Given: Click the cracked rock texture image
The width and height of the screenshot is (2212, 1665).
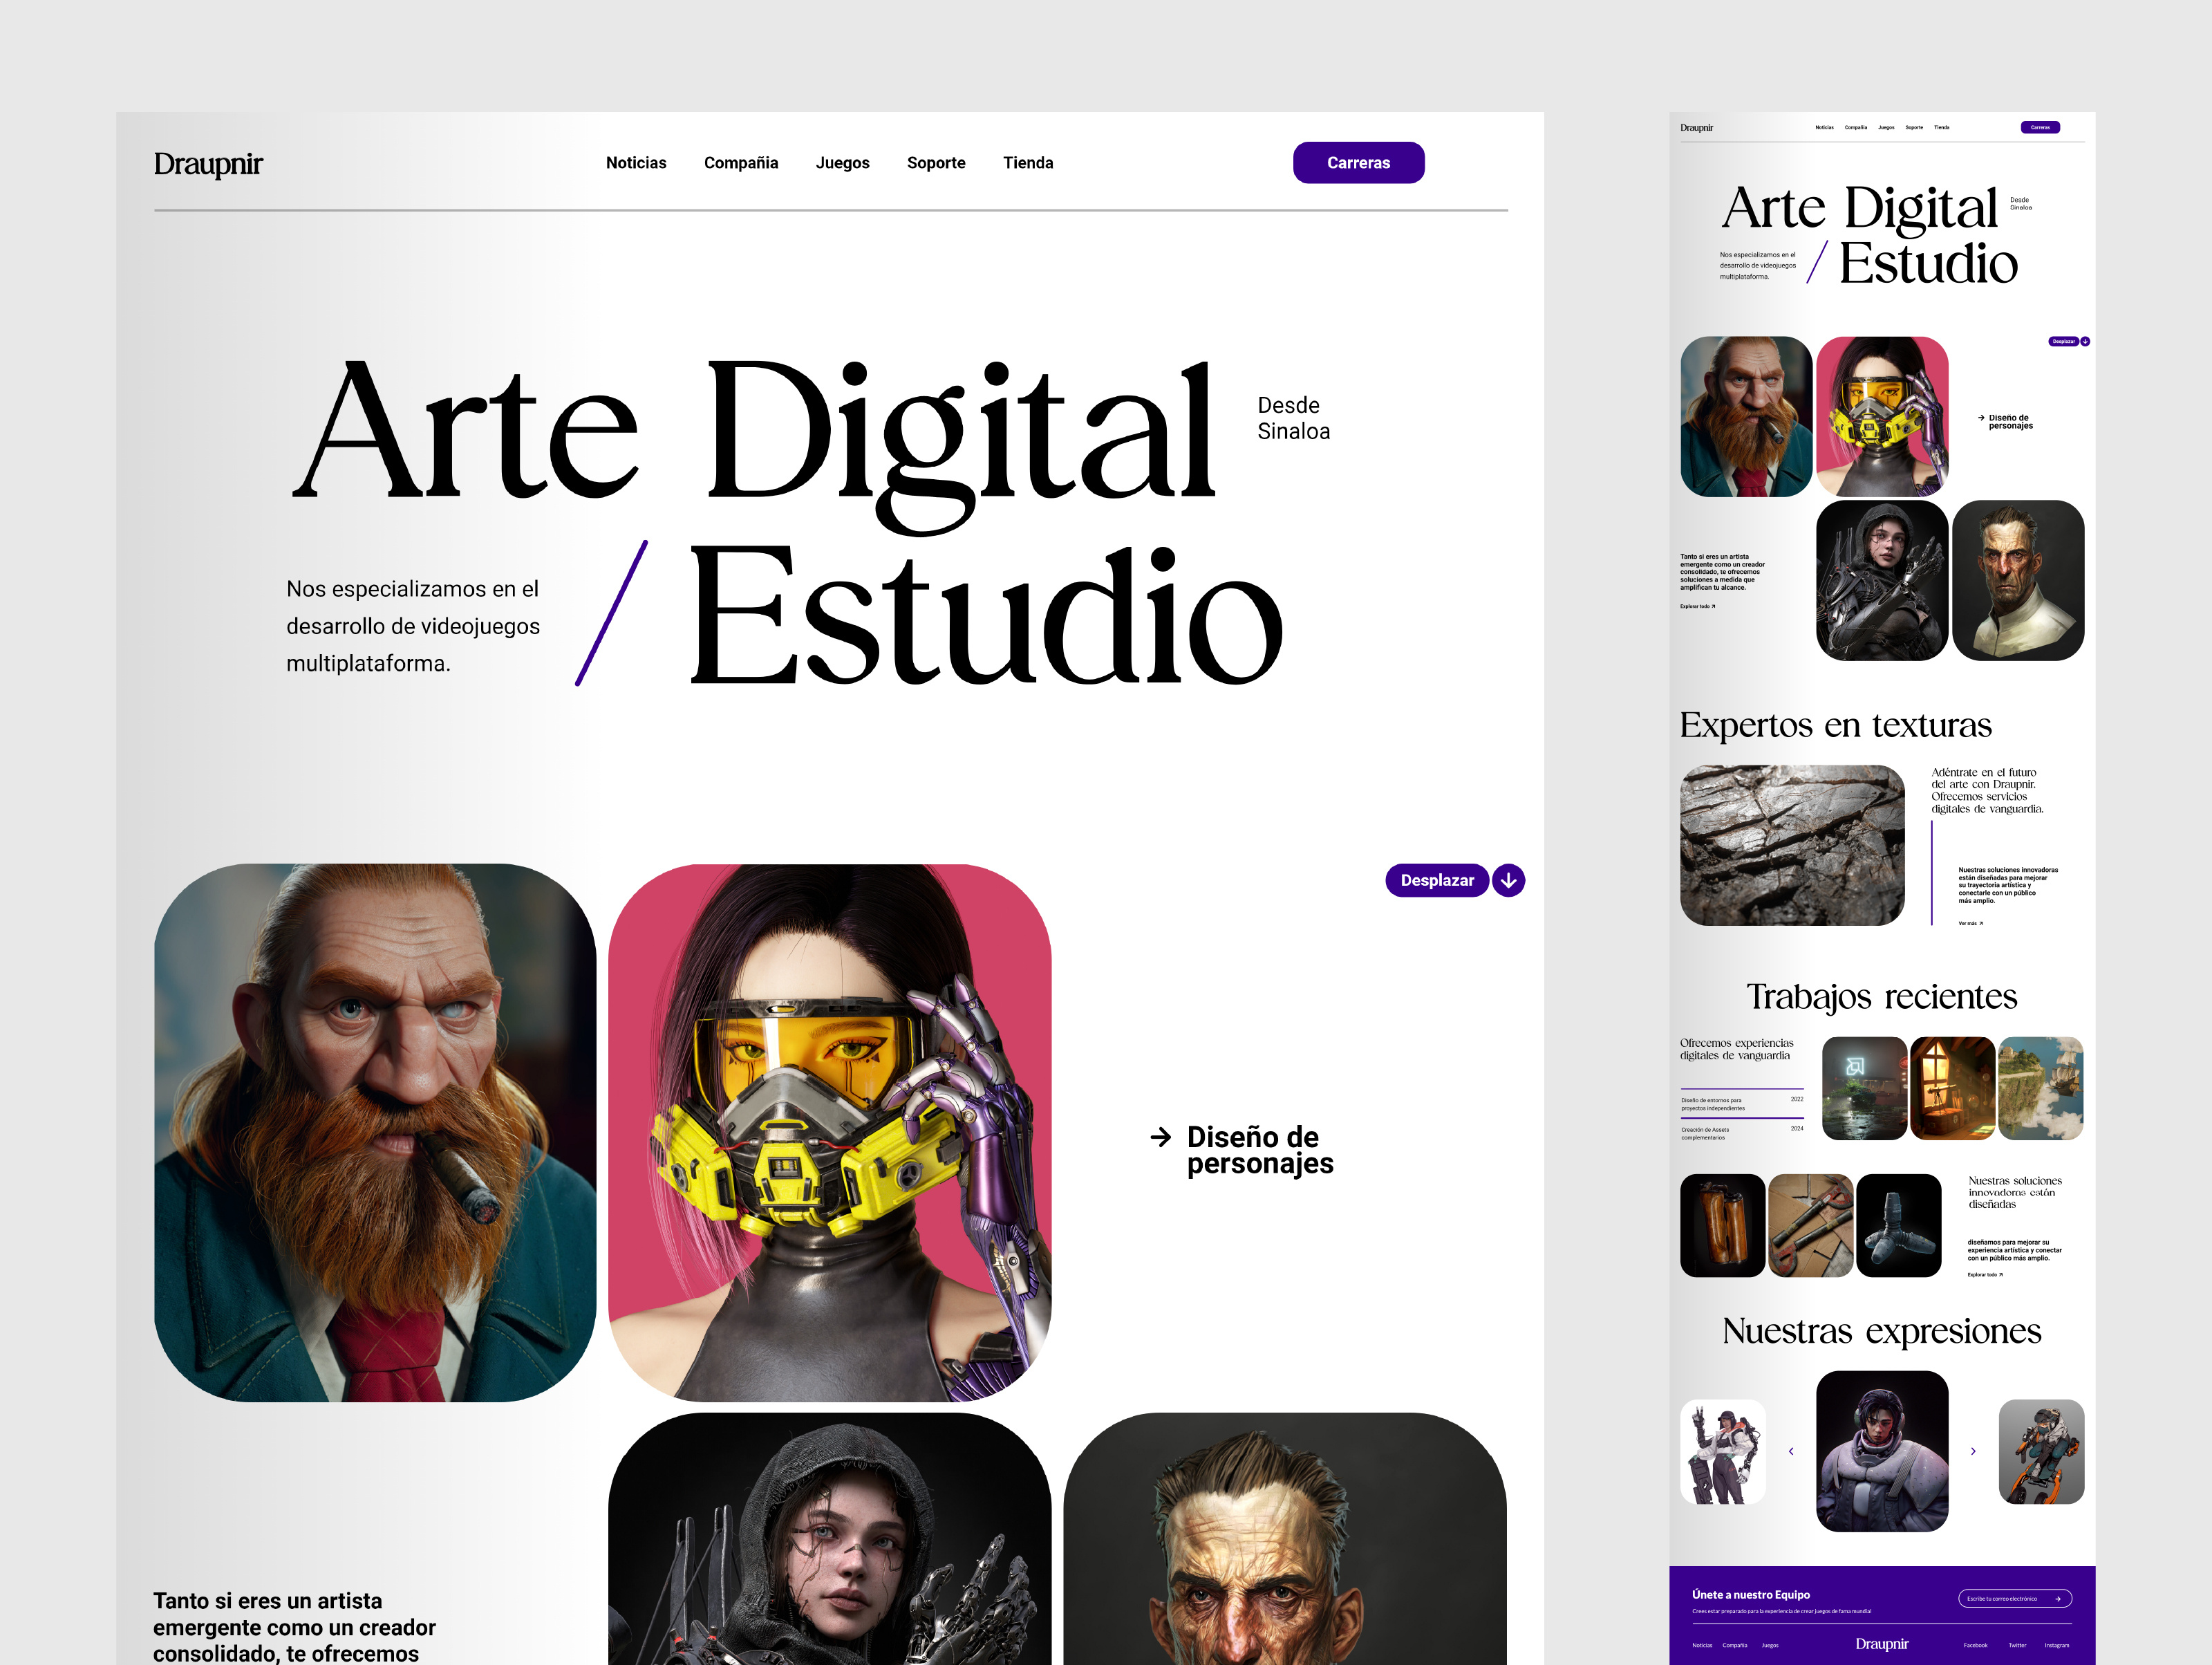Looking at the screenshot, I should tap(1792, 845).
